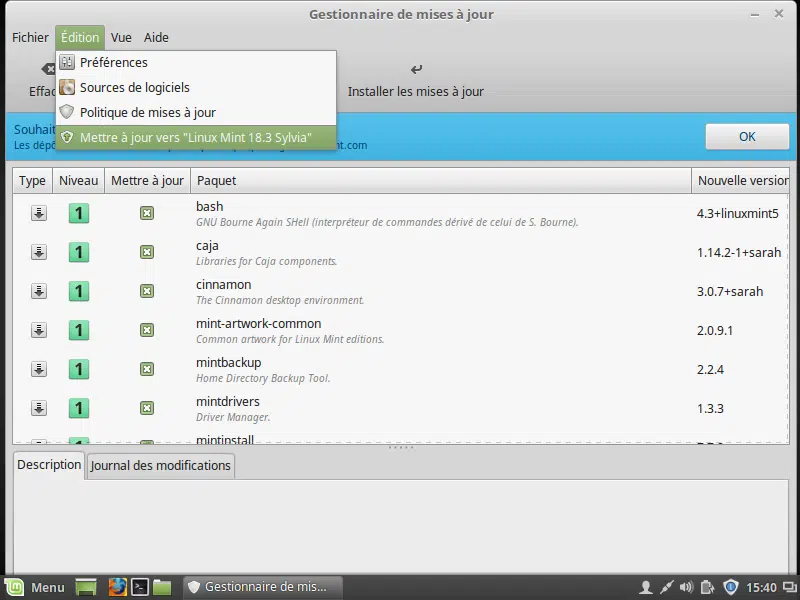Click version 3.0.7+sarah
The width and height of the screenshot is (800, 600).
point(730,291)
